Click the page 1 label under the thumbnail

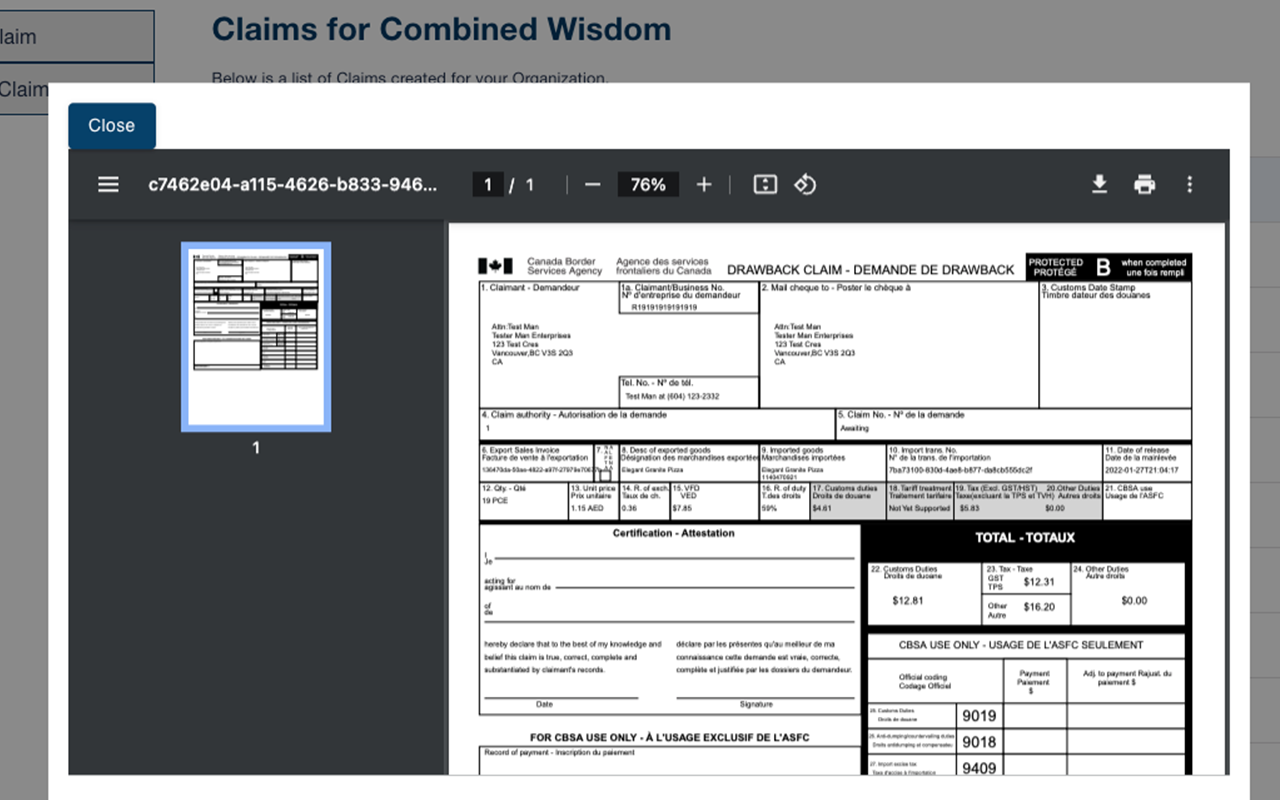(255, 447)
